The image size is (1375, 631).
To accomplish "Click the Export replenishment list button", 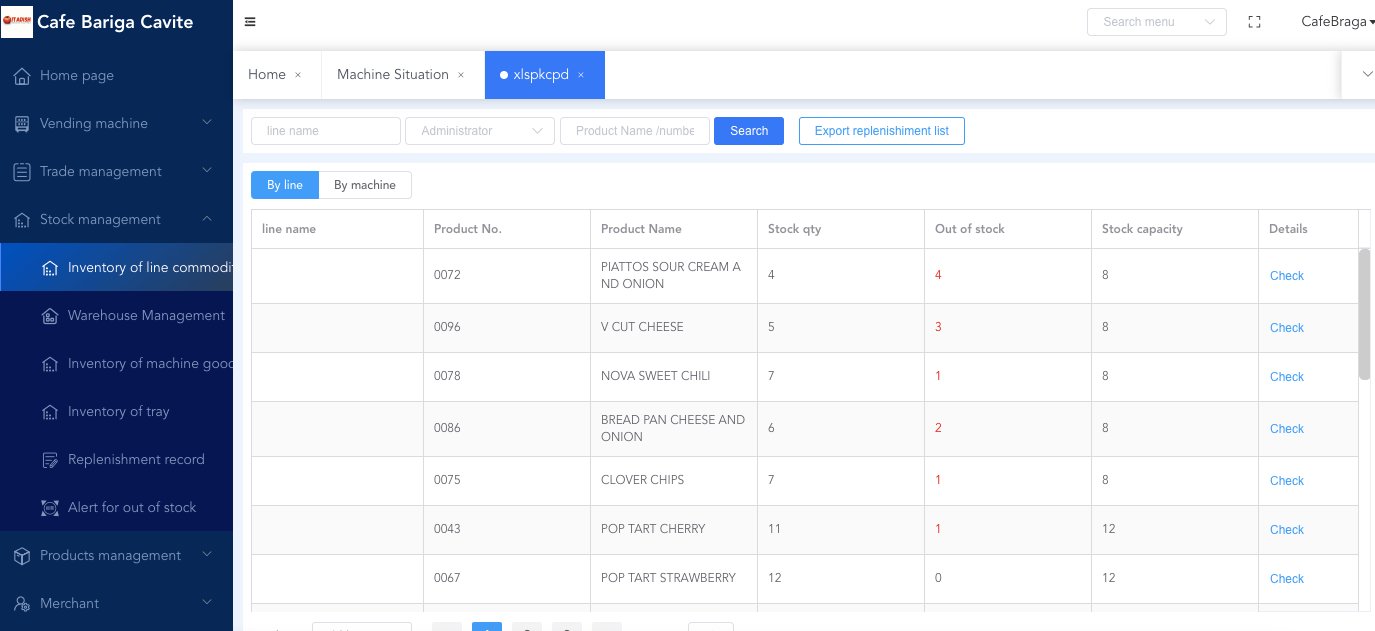I will (881, 131).
